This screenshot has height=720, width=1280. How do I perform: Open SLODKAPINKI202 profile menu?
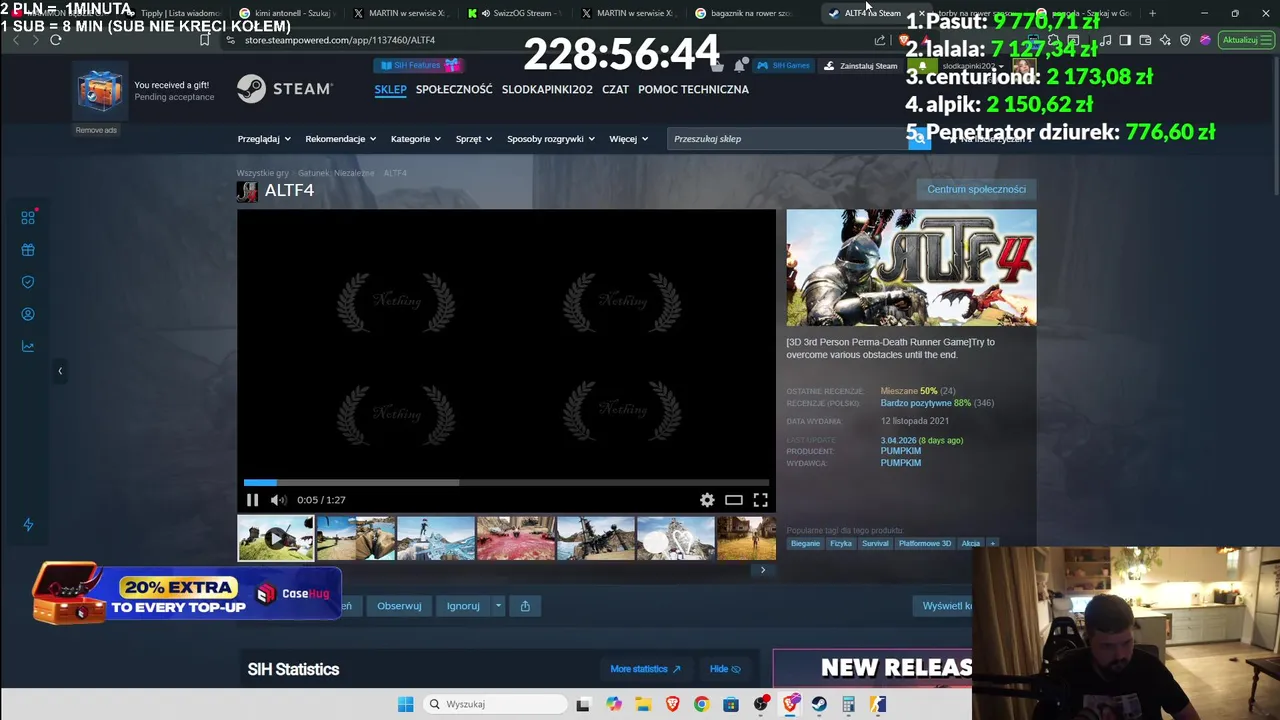pyautogui.click(x=547, y=89)
